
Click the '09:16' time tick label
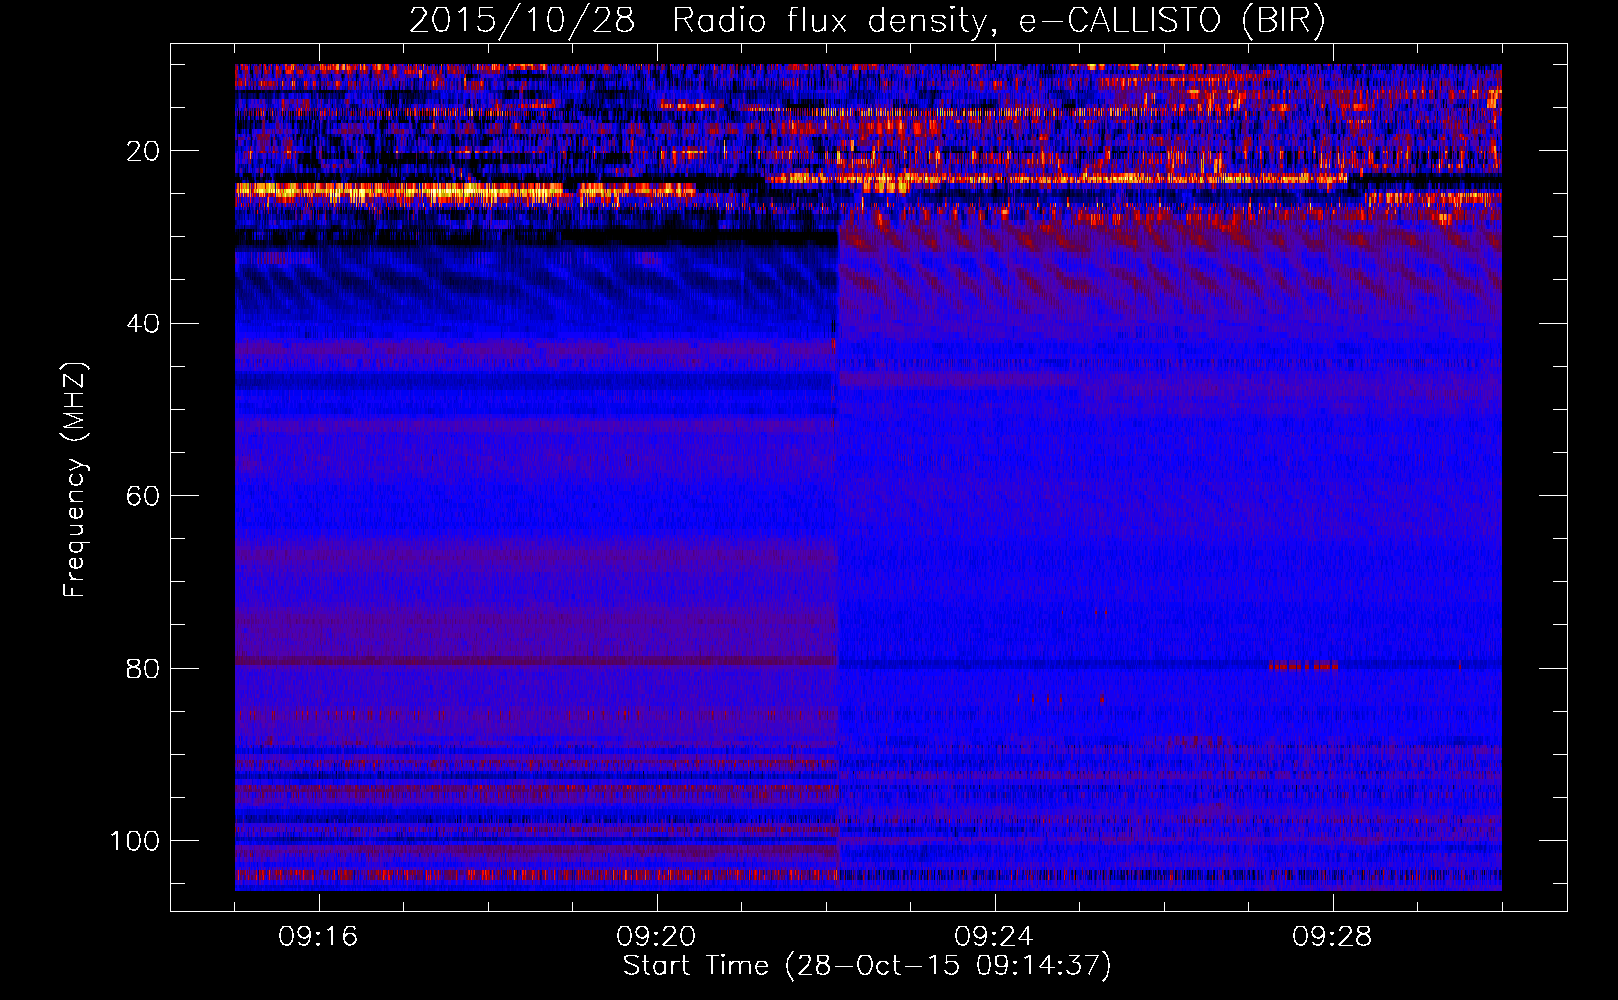(318, 937)
